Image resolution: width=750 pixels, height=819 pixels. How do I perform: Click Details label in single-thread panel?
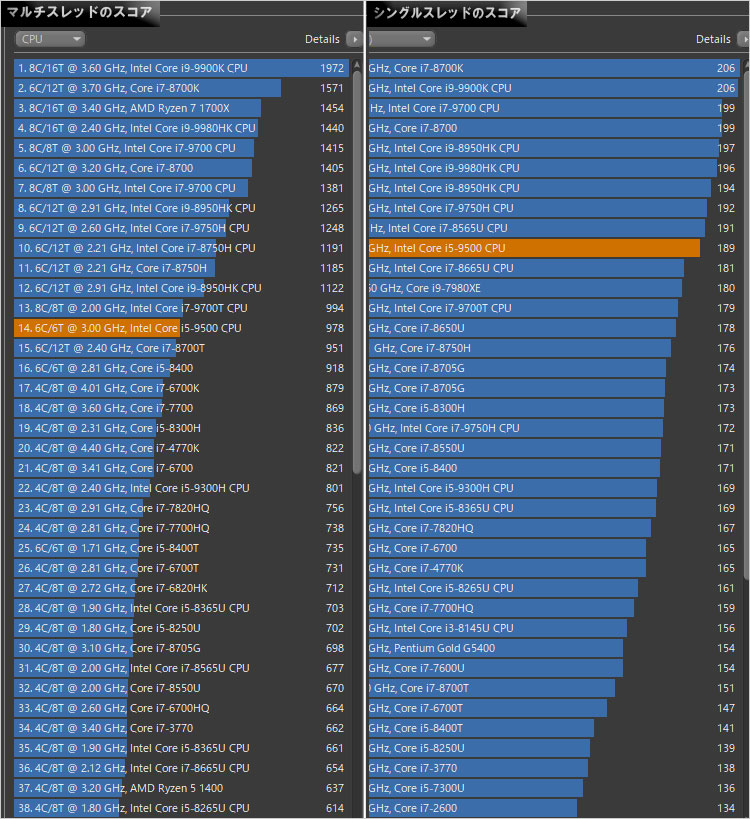713,39
